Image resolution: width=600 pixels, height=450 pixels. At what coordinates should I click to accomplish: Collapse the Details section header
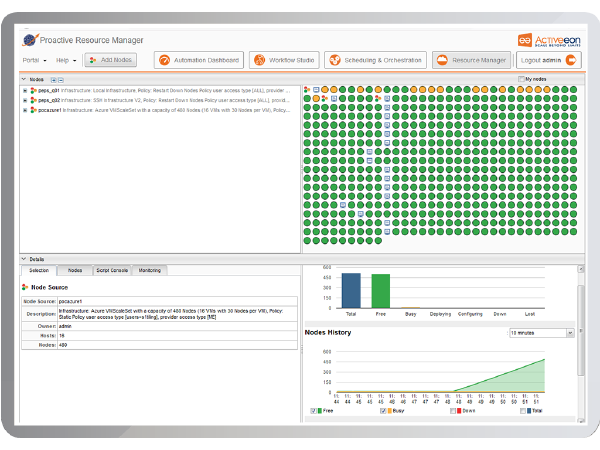(x=24, y=259)
